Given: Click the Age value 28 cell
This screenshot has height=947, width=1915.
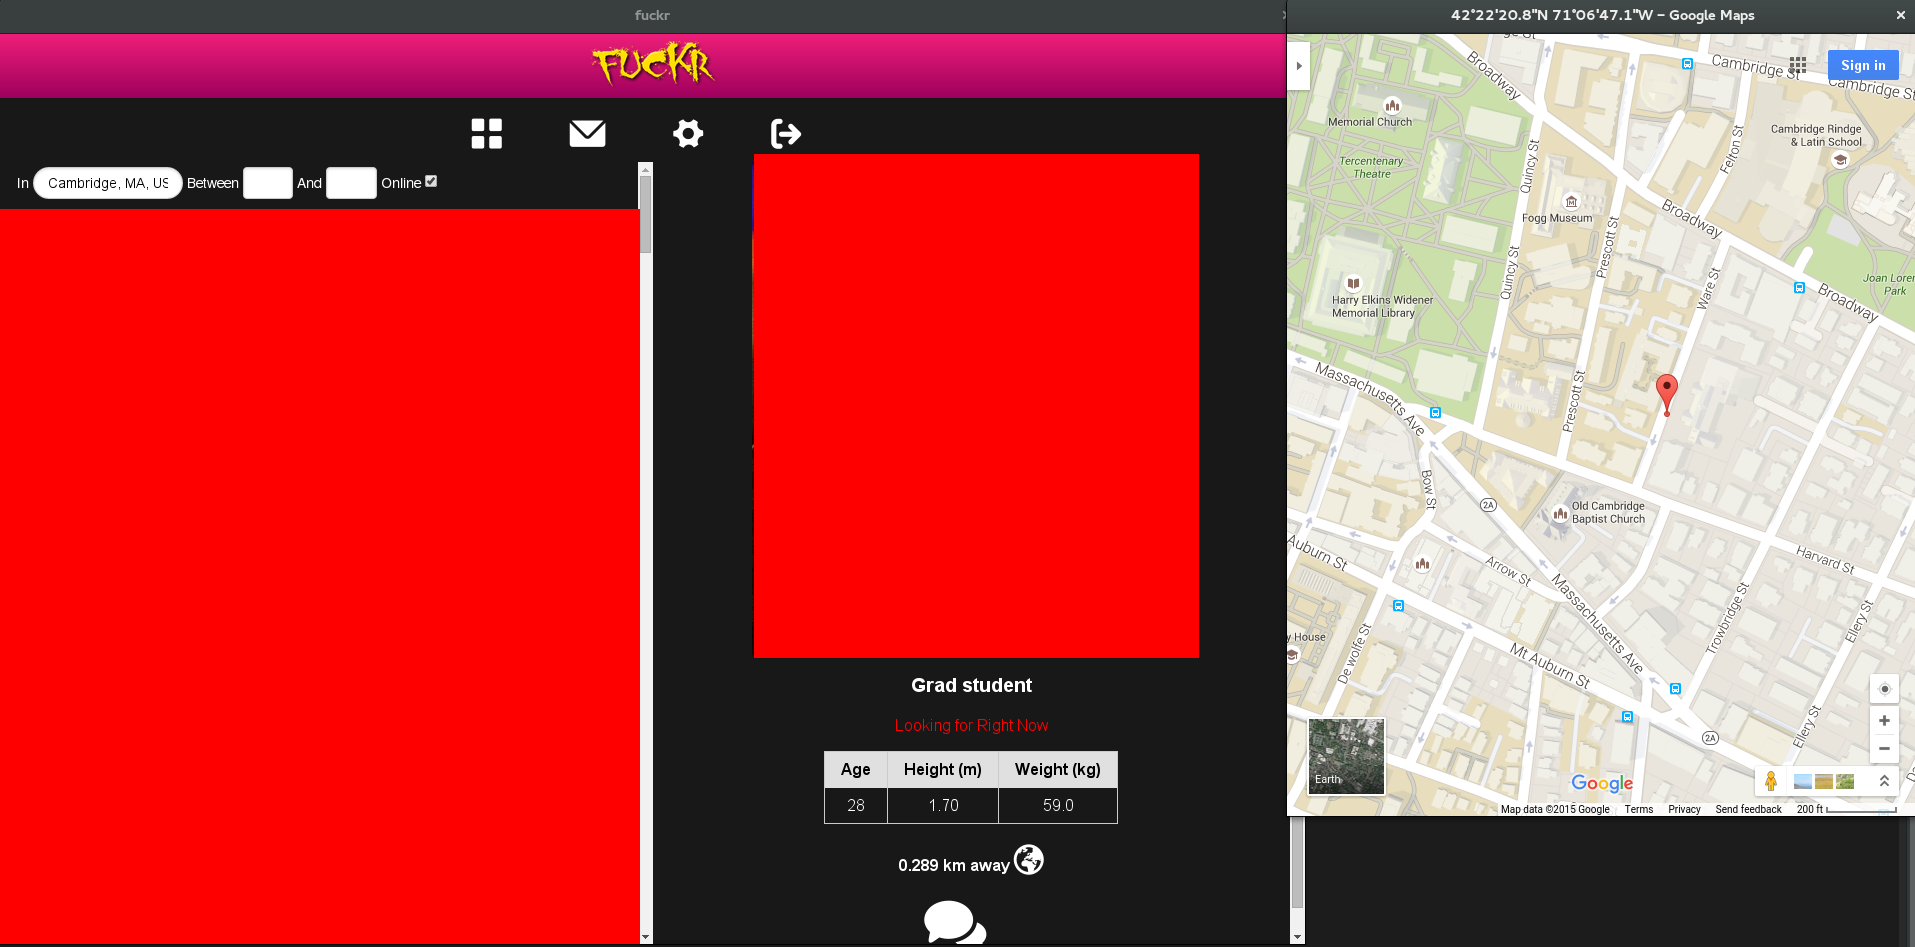Looking at the screenshot, I should pos(856,805).
